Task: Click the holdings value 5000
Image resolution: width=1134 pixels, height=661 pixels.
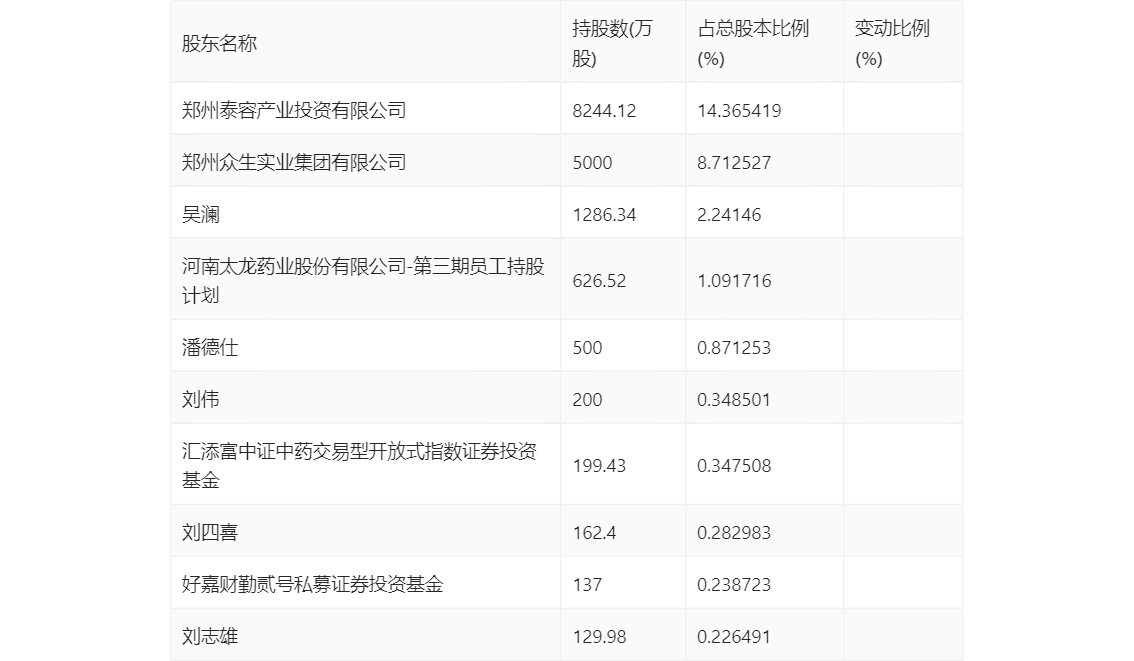Action: [x=592, y=163]
